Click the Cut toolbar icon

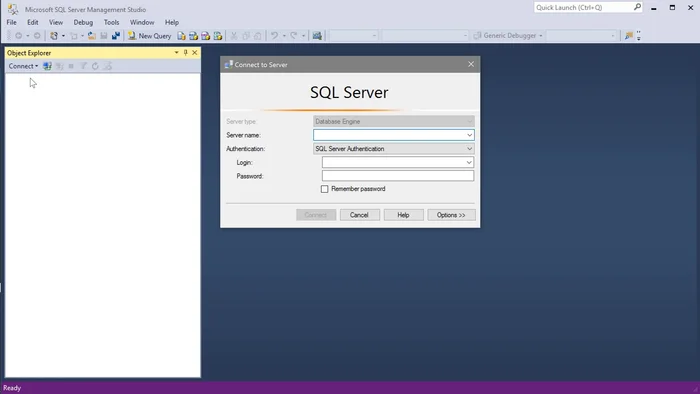point(233,36)
